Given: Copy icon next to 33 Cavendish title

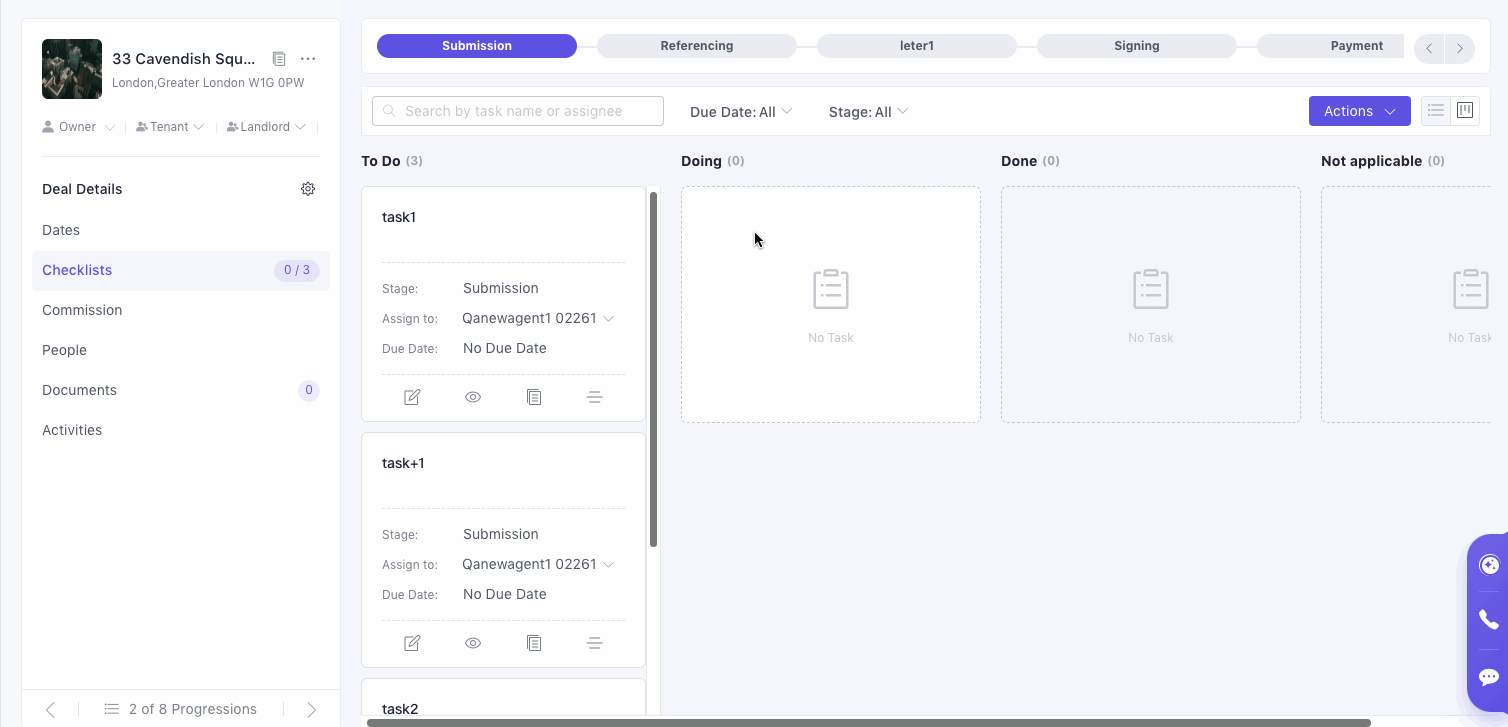Looking at the screenshot, I should point(279,59).
